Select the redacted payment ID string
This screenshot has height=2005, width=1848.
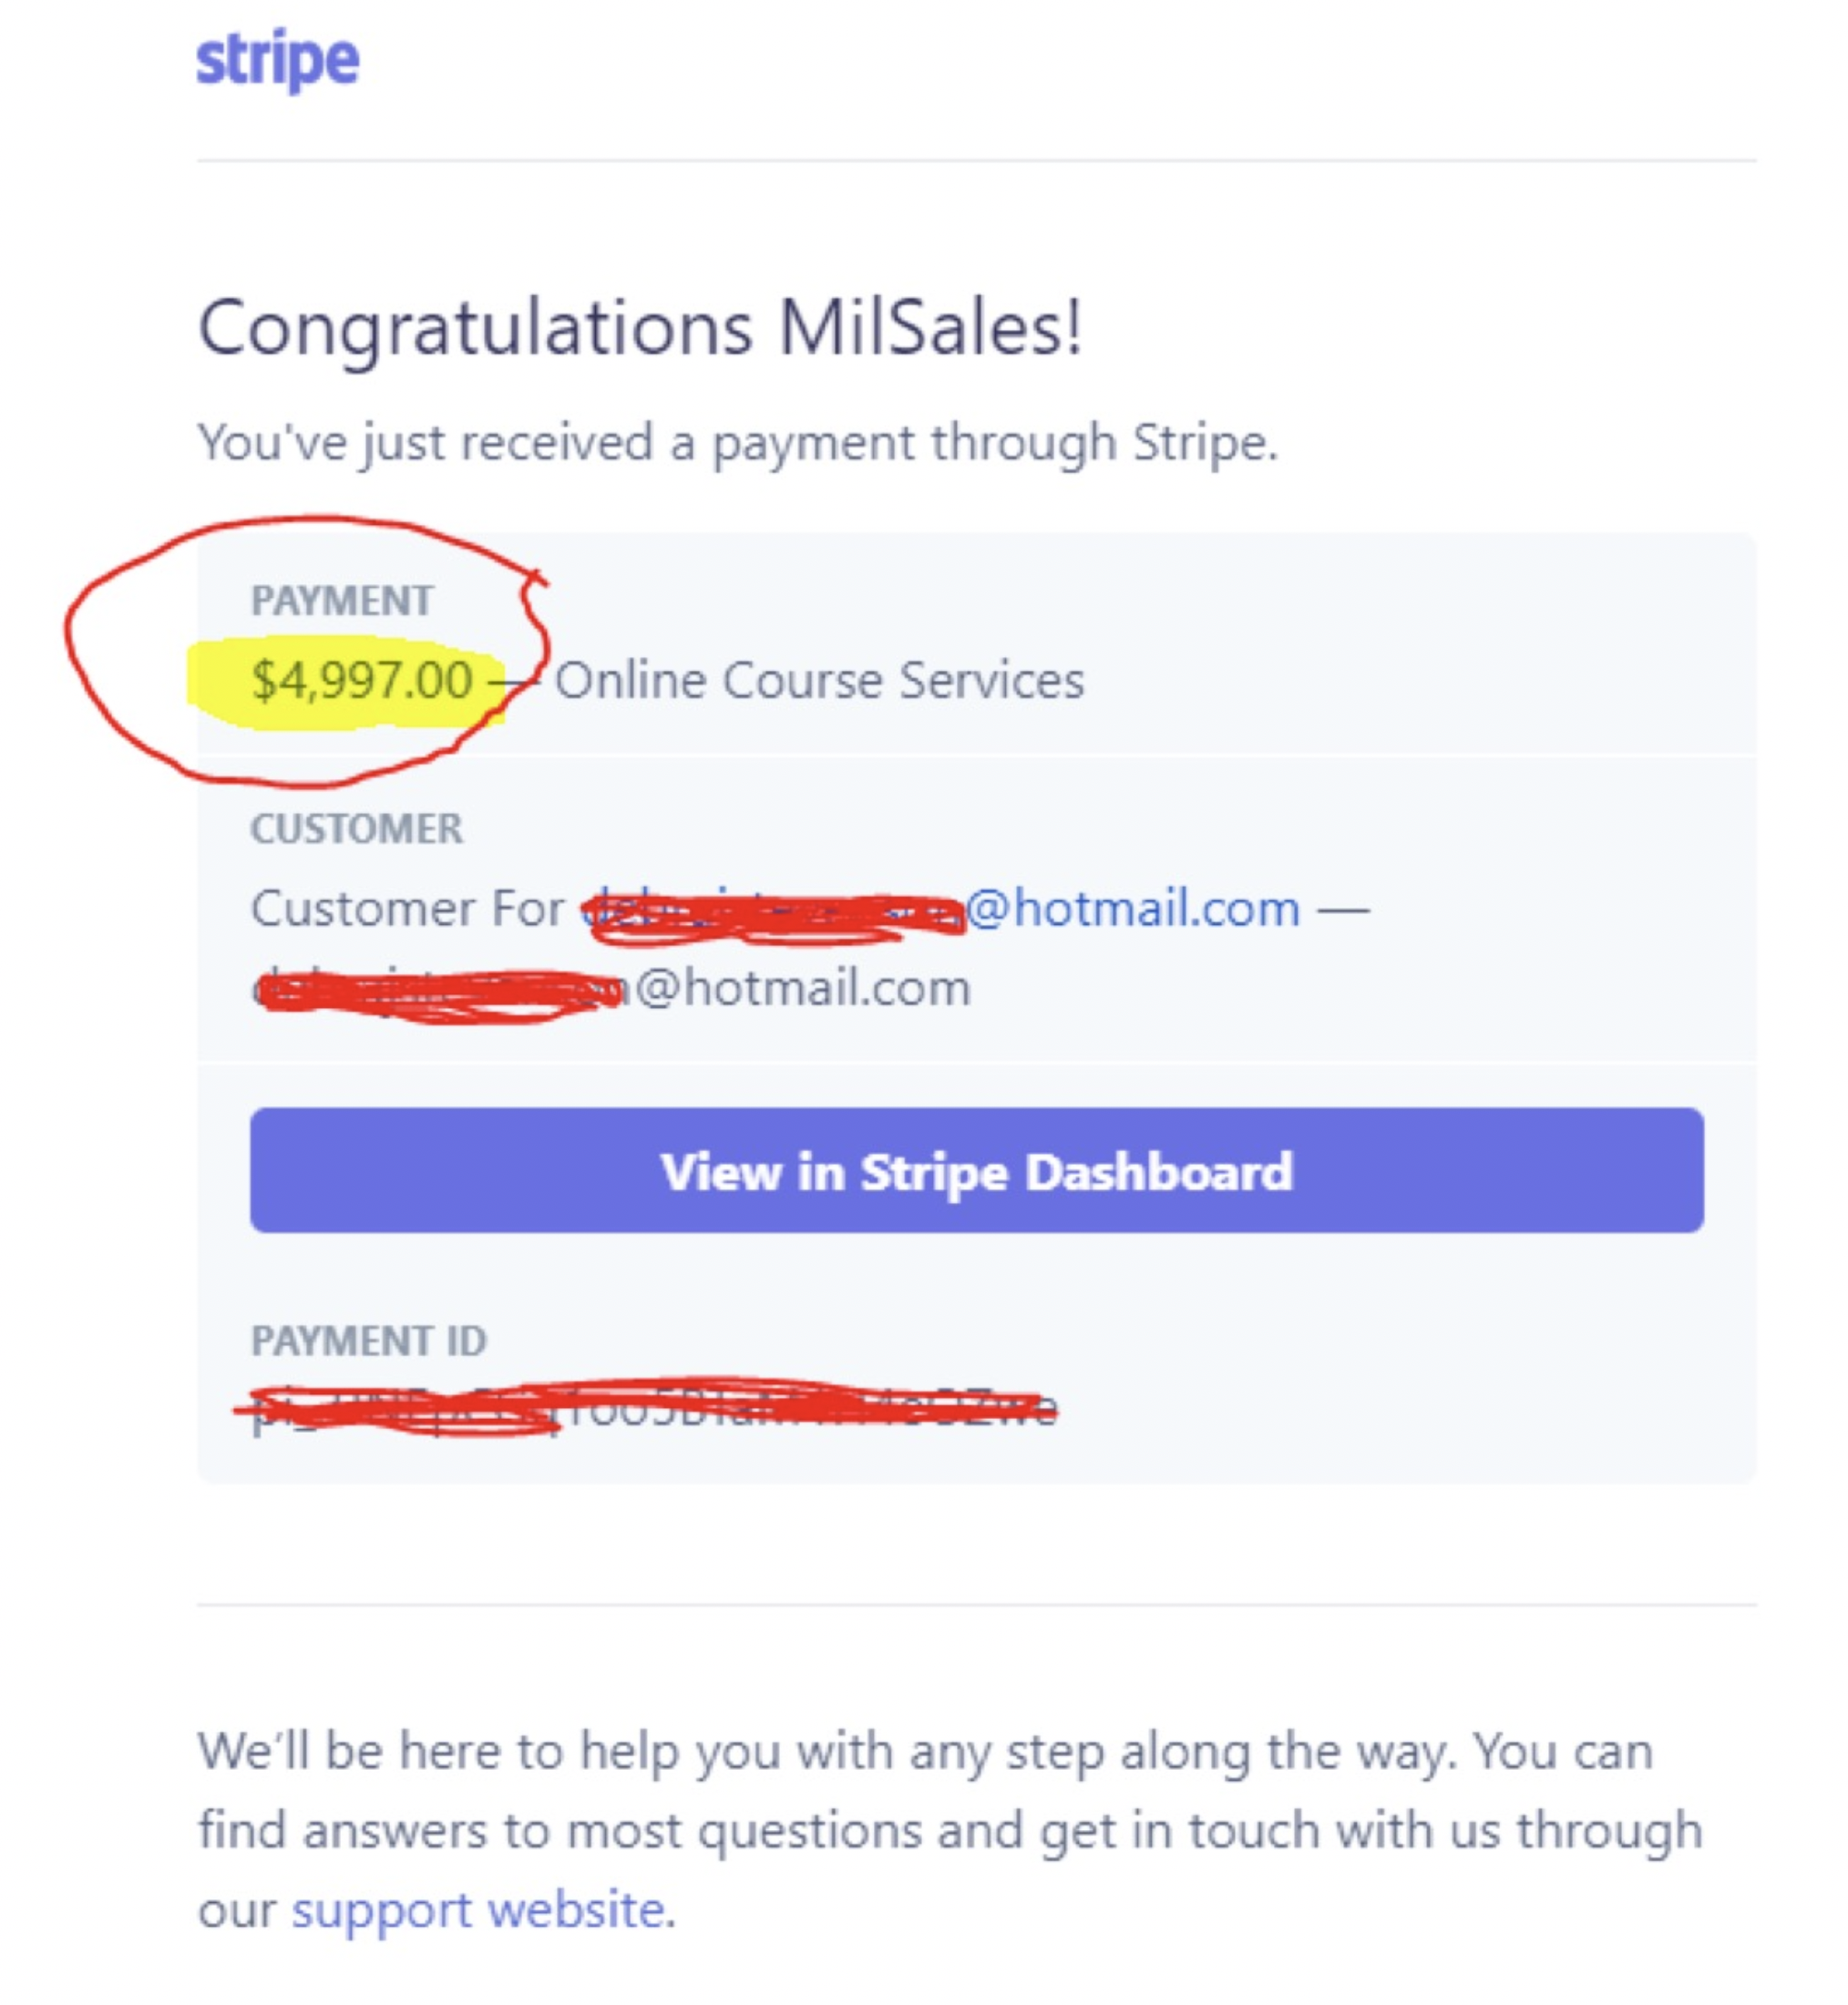653,1409
